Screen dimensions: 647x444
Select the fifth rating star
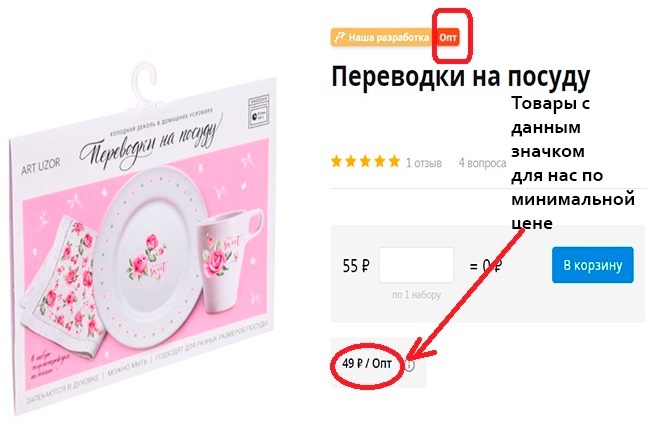pyautogui.click(x=394, y=161)
